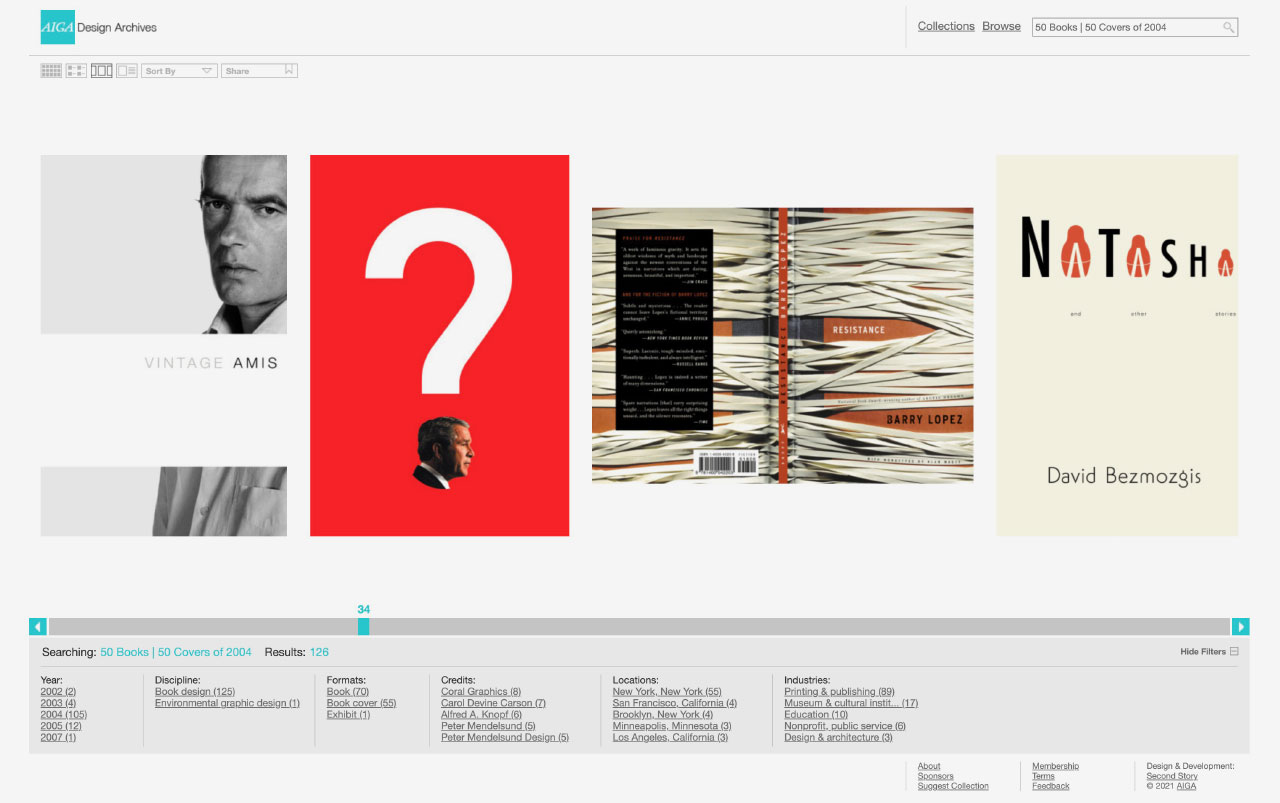1280x803 pixels.
Task: Filter location Brooklyn, New York (4)
Action: pos(663,715)
